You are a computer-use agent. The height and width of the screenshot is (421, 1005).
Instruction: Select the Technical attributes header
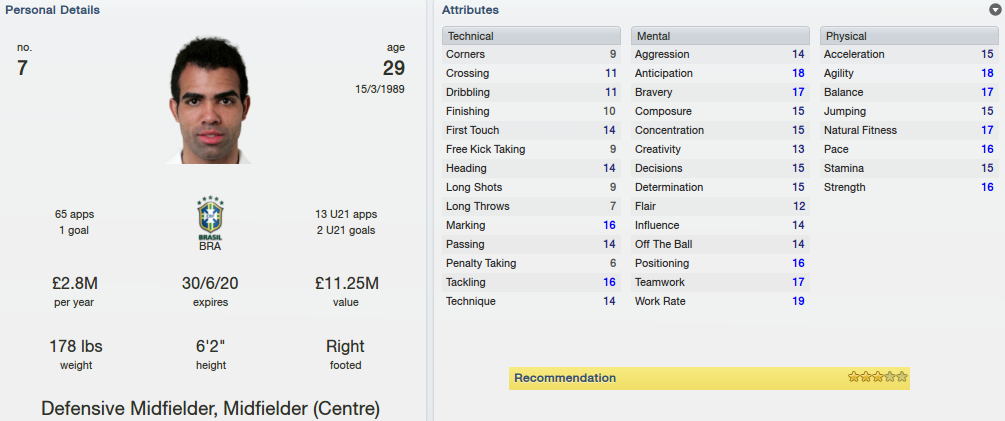pos(531,36)
